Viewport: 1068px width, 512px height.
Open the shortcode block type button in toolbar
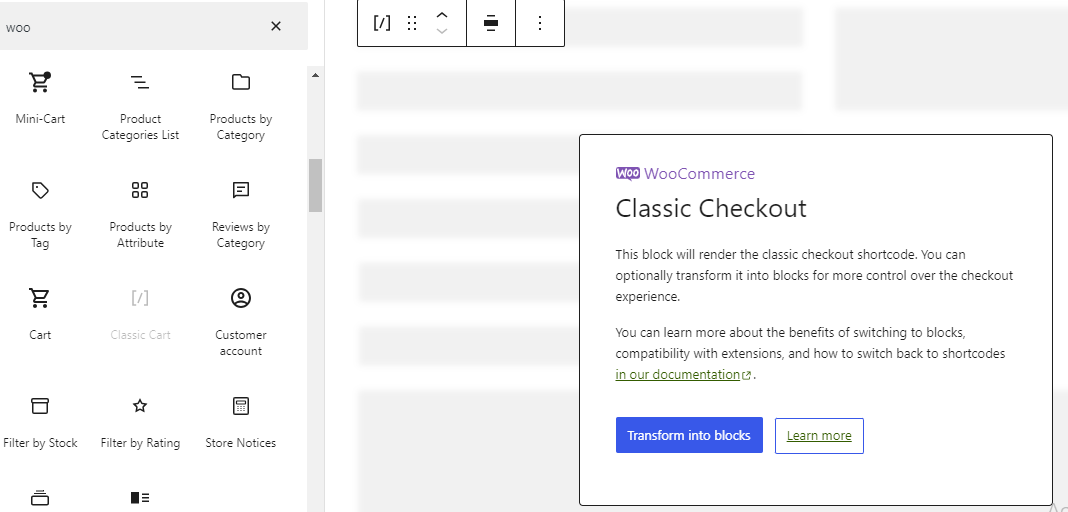[381, 22]
